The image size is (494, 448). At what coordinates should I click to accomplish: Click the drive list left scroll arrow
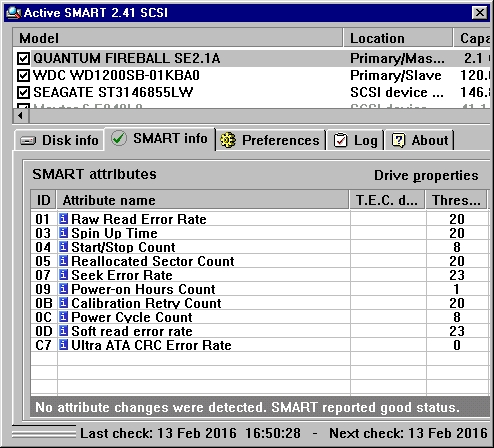coord(21,116)
